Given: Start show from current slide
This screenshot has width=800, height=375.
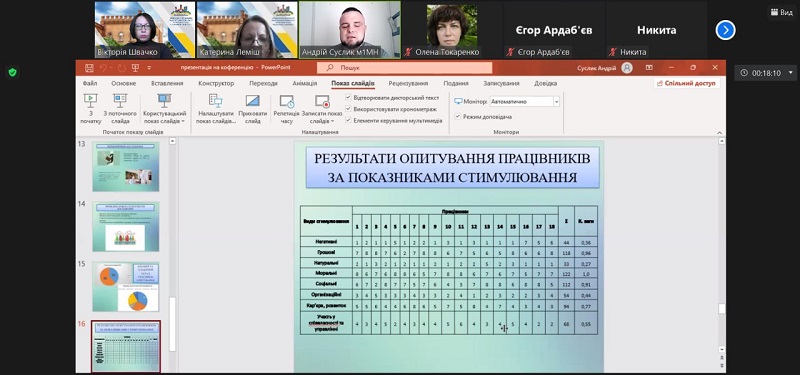Looking at the screenshot, I should click(x=120, y=101).
